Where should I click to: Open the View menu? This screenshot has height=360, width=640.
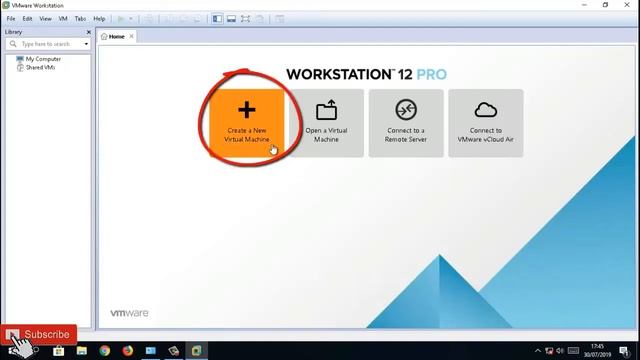[45, 19]
